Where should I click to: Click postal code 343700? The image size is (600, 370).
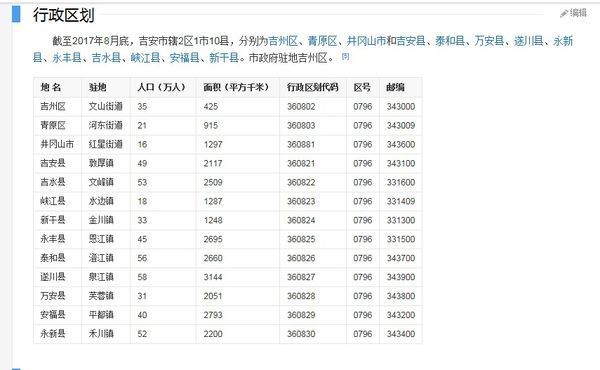tap(401, 258)
